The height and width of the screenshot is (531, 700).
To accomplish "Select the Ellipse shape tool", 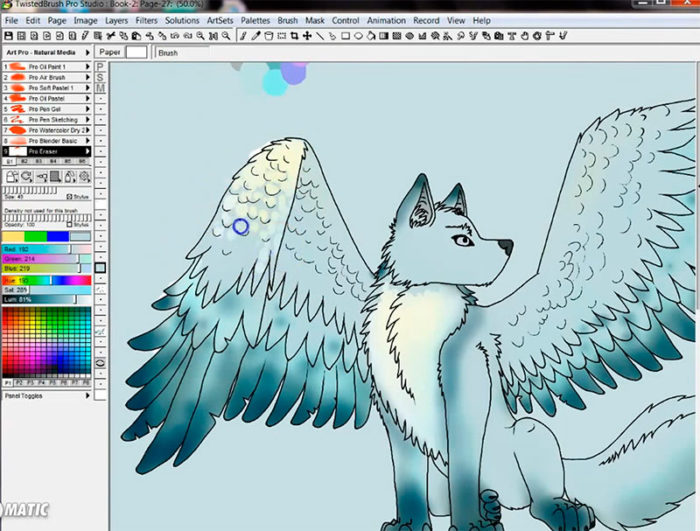I will [358, 36].
